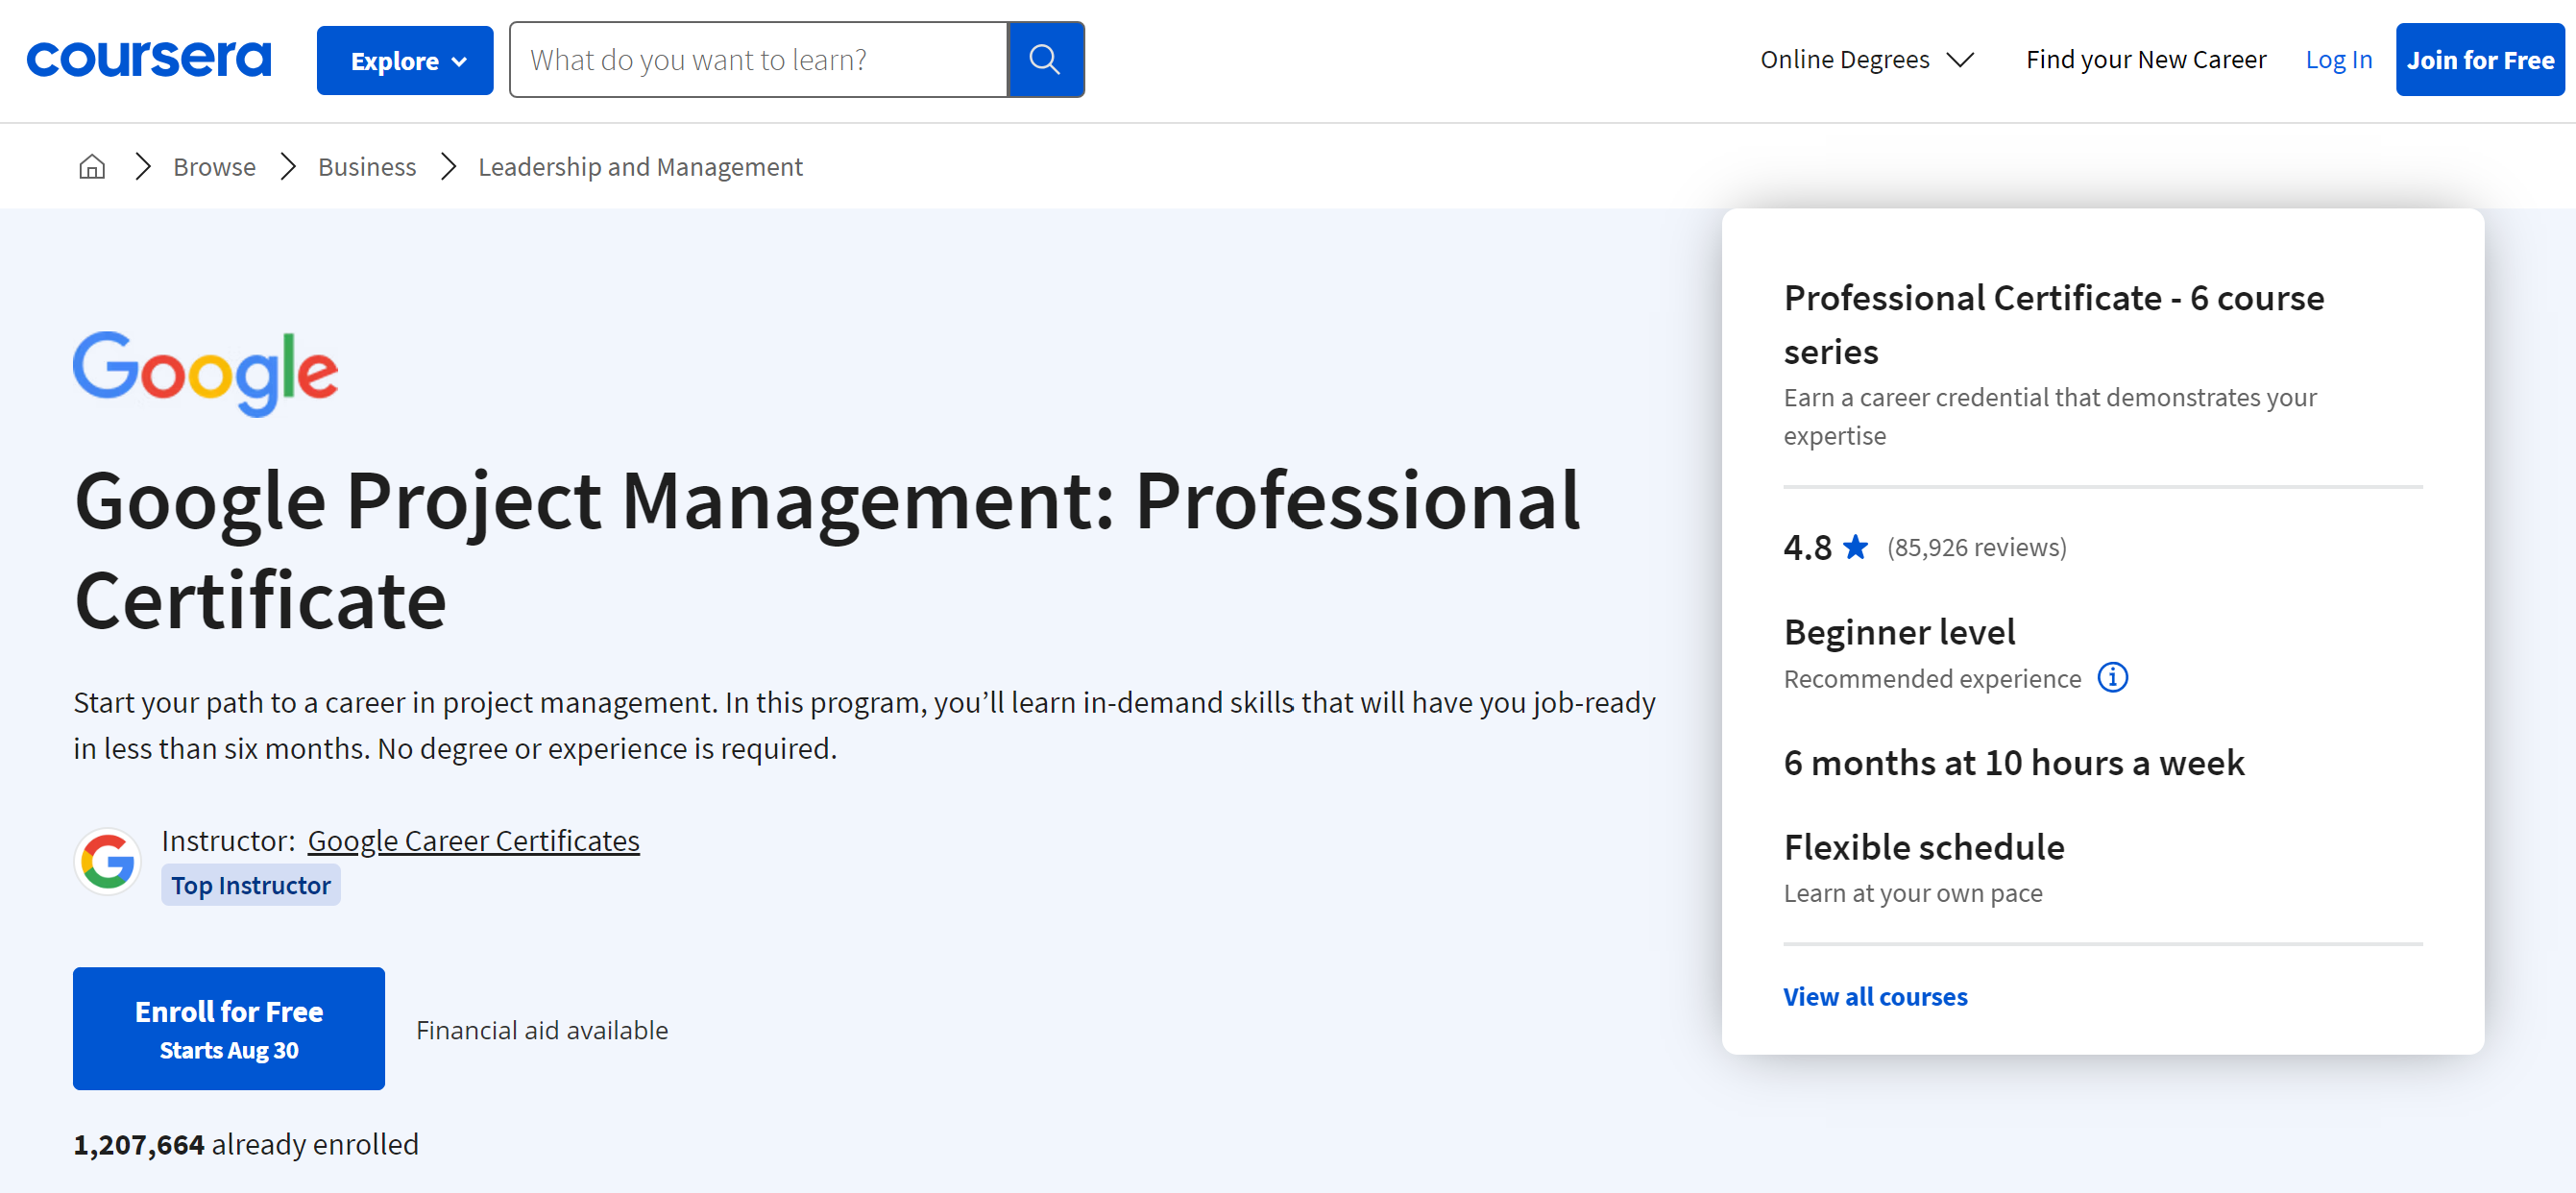Click the 'Flexible schedule' heading
The image size is (2576, 1193).
[1924, 847]
